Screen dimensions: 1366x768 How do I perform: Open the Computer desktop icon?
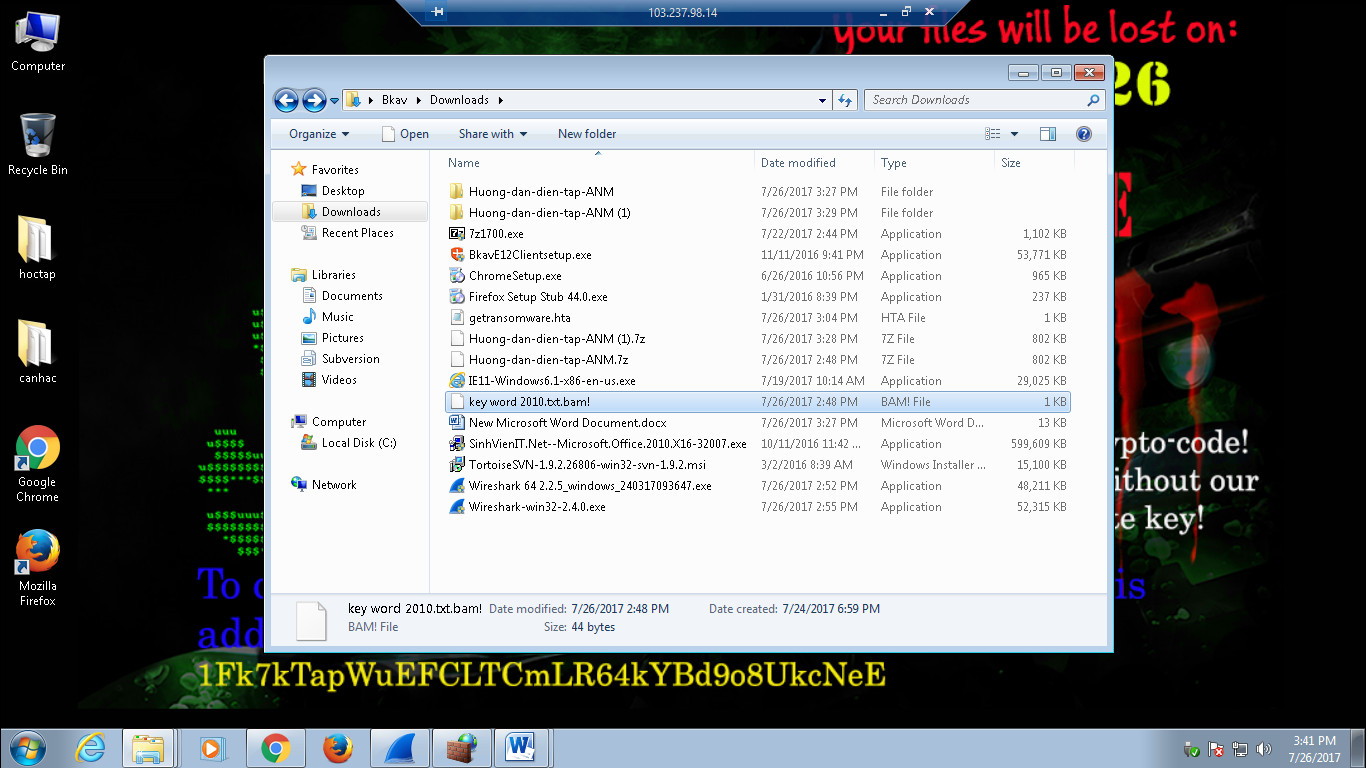coord(38,41)
